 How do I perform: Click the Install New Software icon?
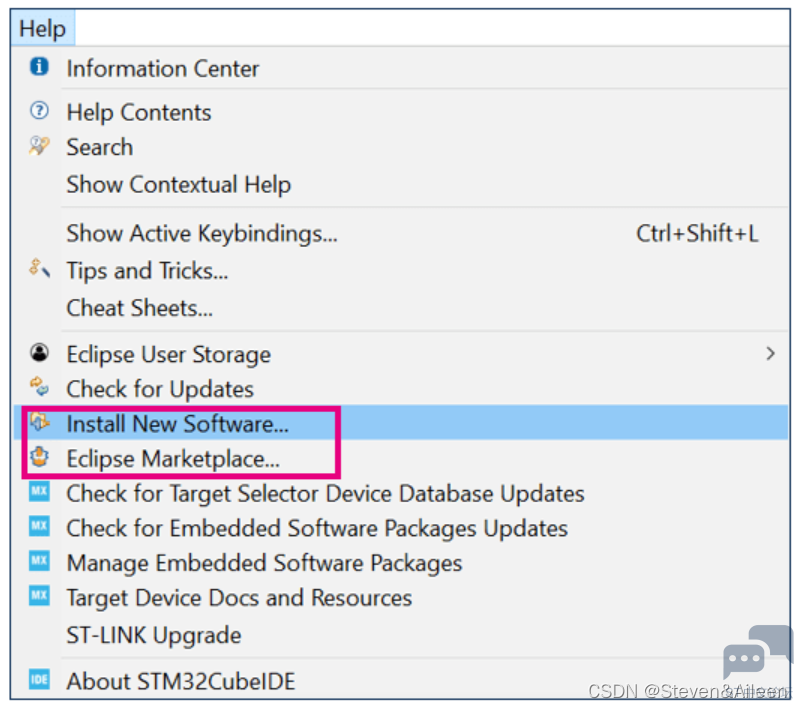pyautogui.click(x=39, y=422)
